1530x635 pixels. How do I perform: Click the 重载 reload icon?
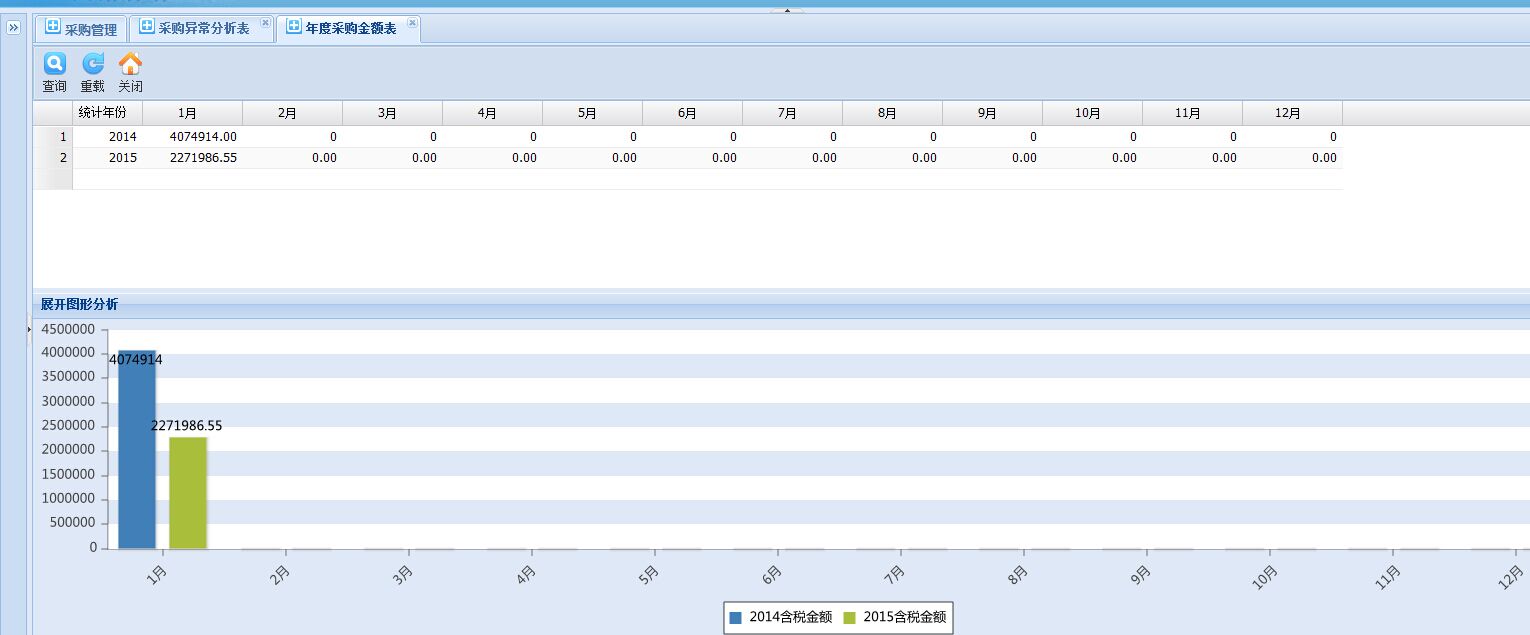[92, 65]
